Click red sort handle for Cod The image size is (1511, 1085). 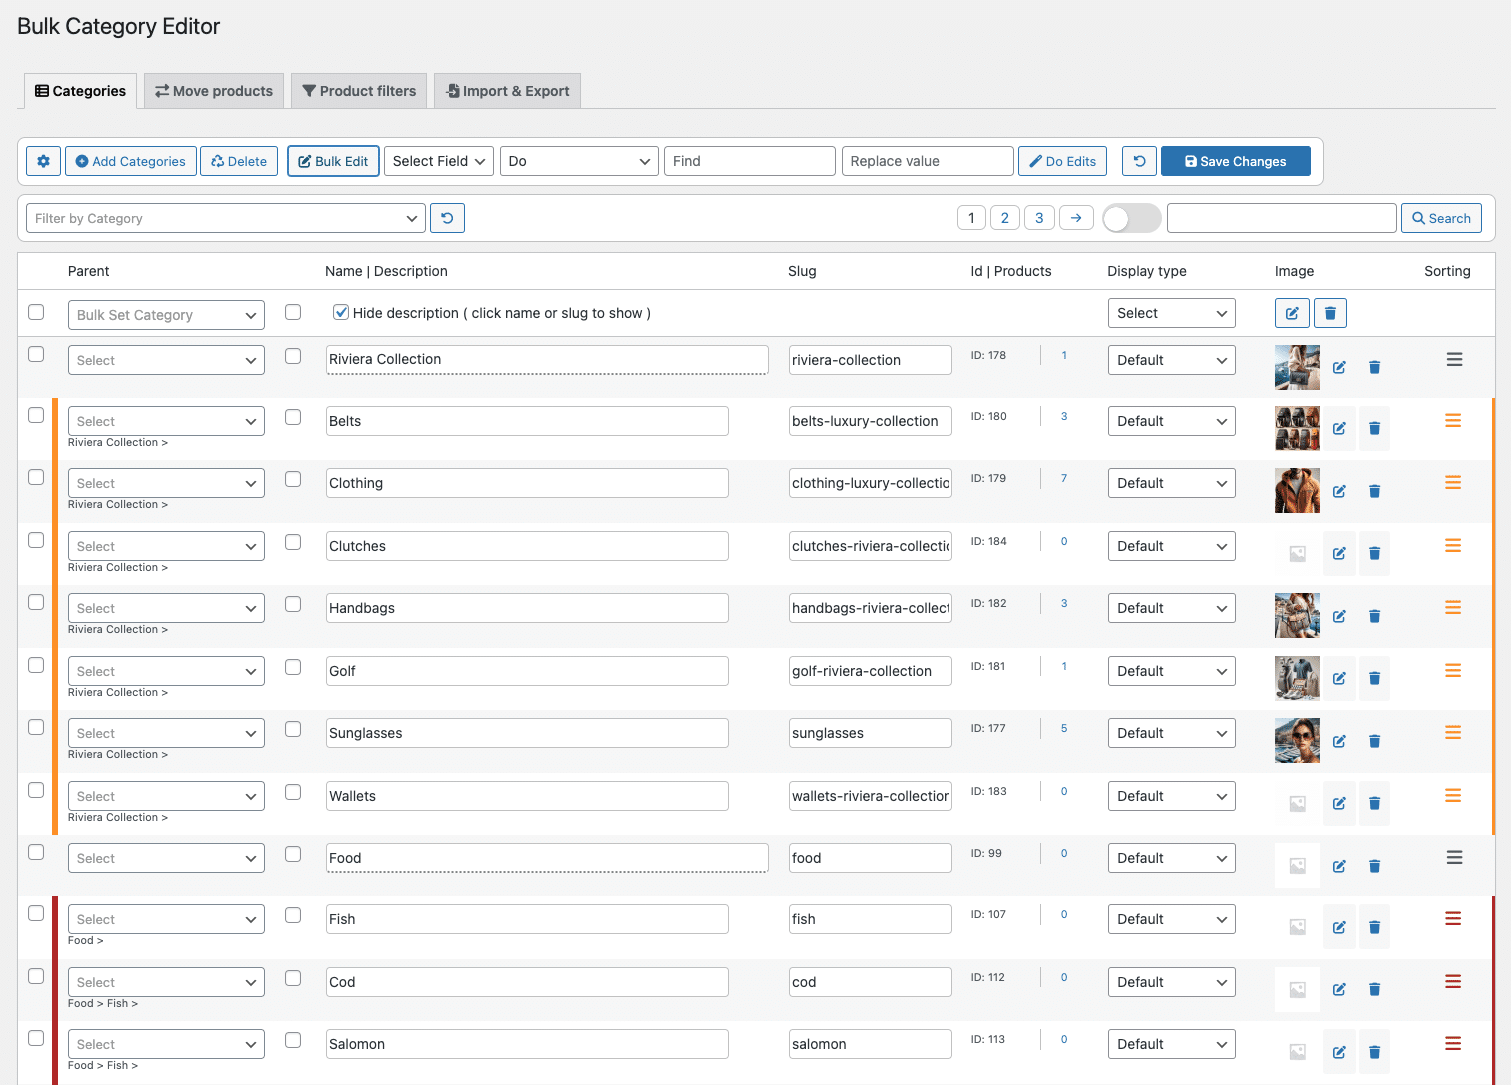(x=1453, y=982)
